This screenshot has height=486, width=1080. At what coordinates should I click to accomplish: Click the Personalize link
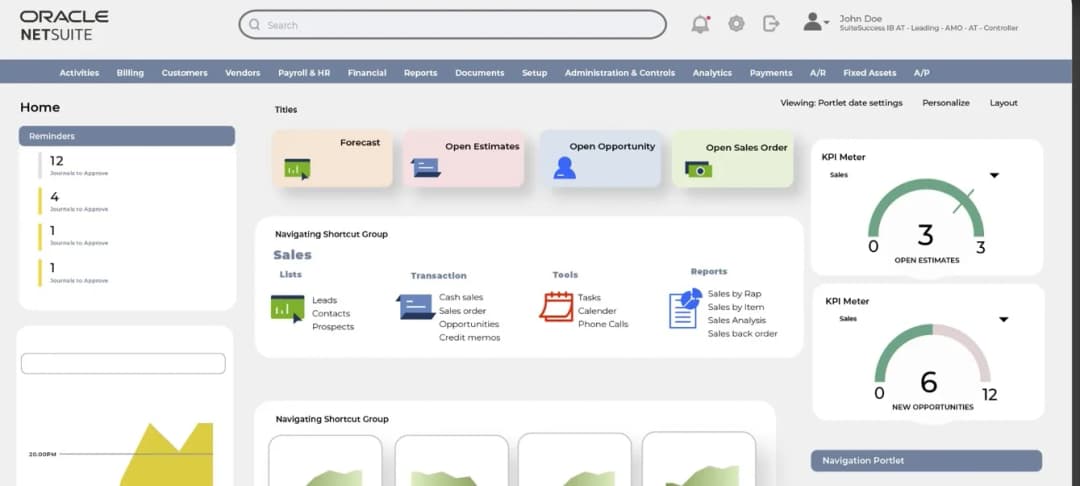click(946, 103)
